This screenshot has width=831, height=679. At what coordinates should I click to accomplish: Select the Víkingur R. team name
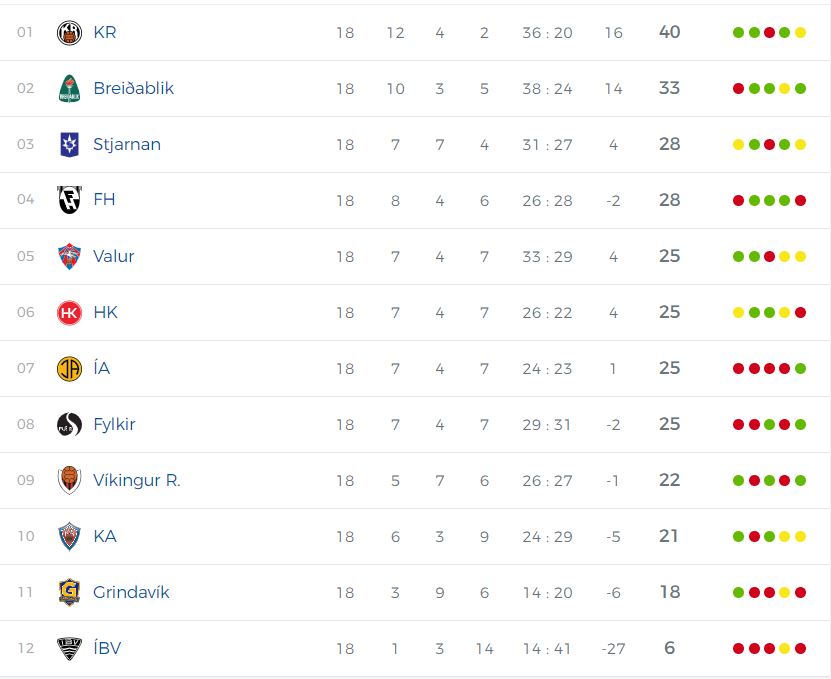coord(137,480)
